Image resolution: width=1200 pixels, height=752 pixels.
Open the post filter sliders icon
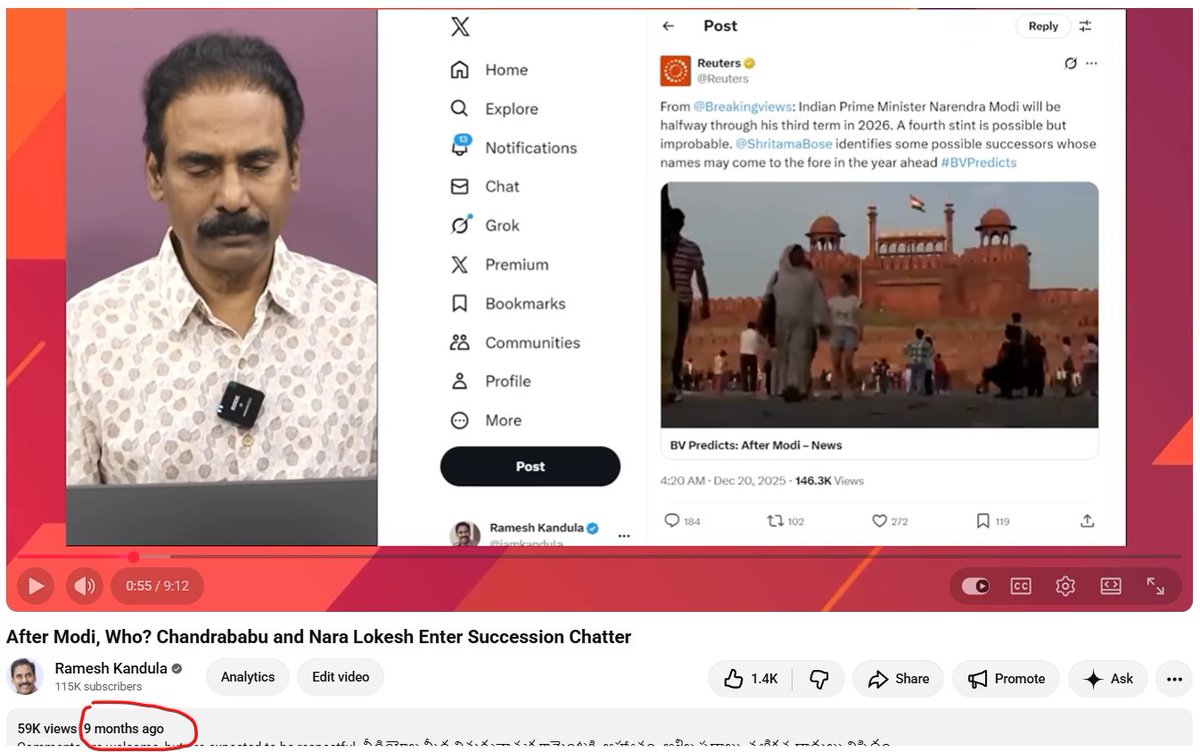[1086, 26]
